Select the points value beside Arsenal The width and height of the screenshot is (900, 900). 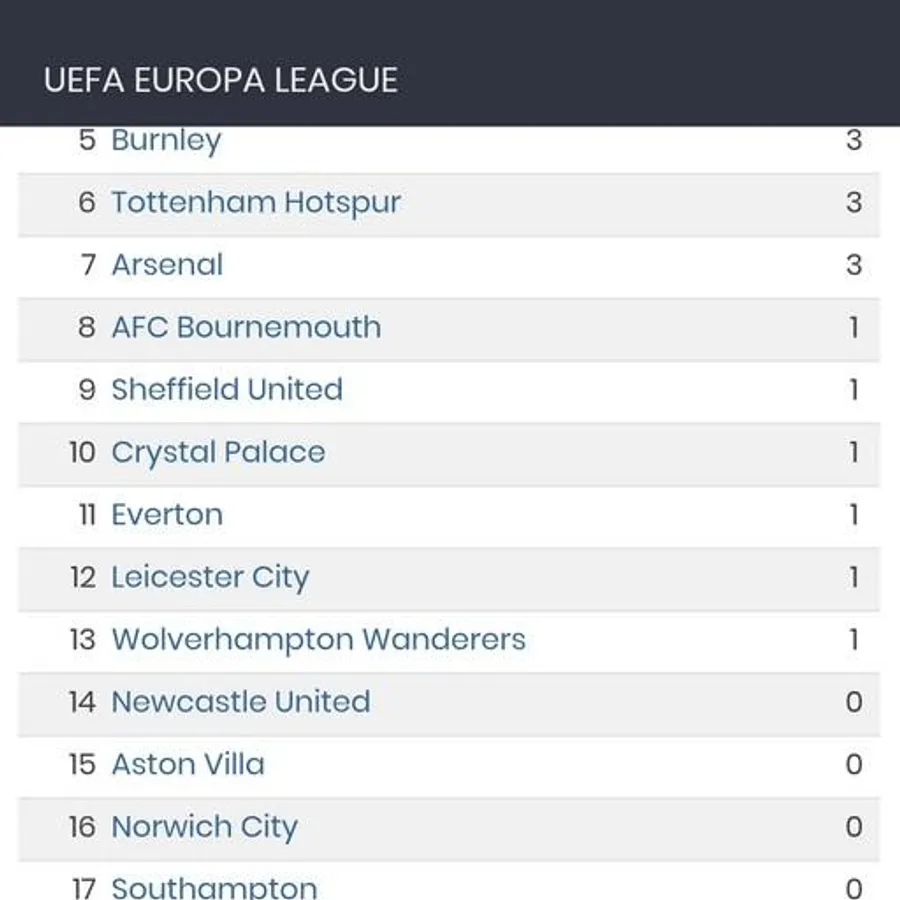[x=853, y=265]
